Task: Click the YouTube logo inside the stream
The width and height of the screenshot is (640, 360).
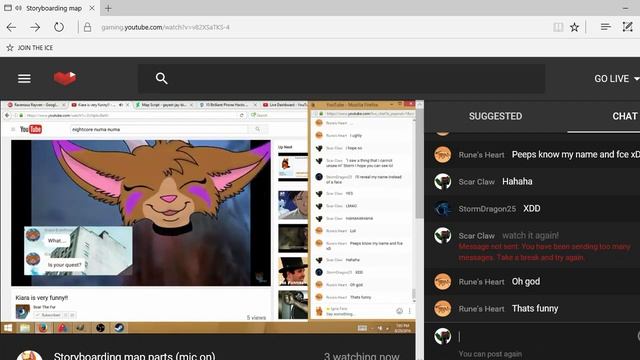Action: tap(31, 129)
